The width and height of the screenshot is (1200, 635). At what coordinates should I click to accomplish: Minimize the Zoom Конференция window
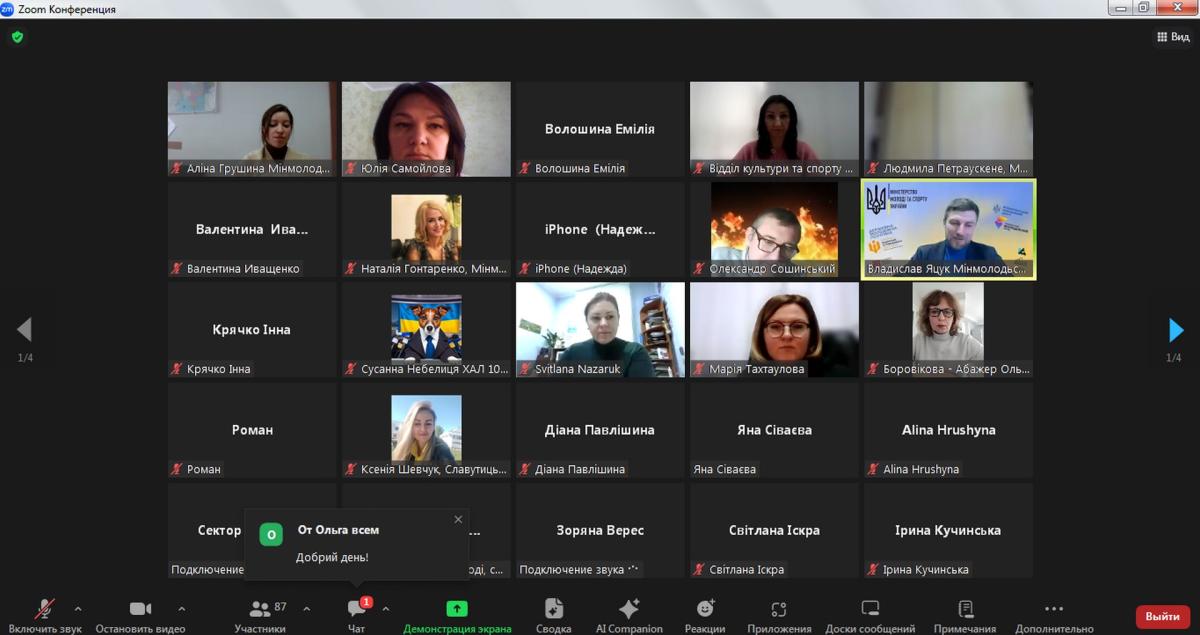pyautogui.click(x=1120, y=8)
